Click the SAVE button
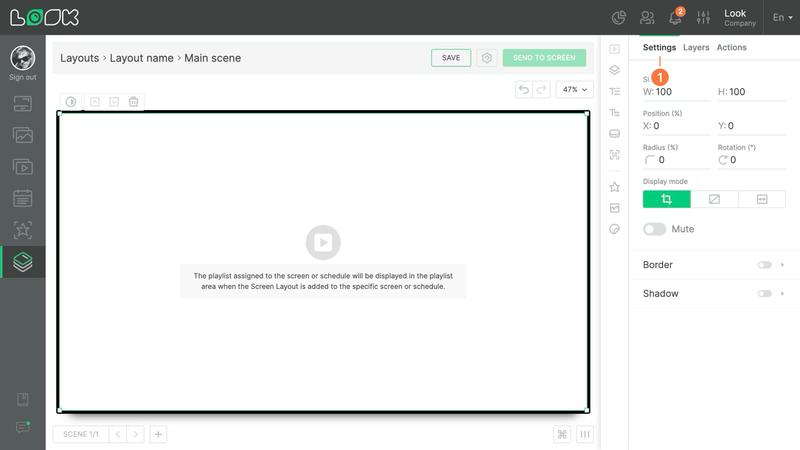 pyautogui.click(x=451, y=58)
